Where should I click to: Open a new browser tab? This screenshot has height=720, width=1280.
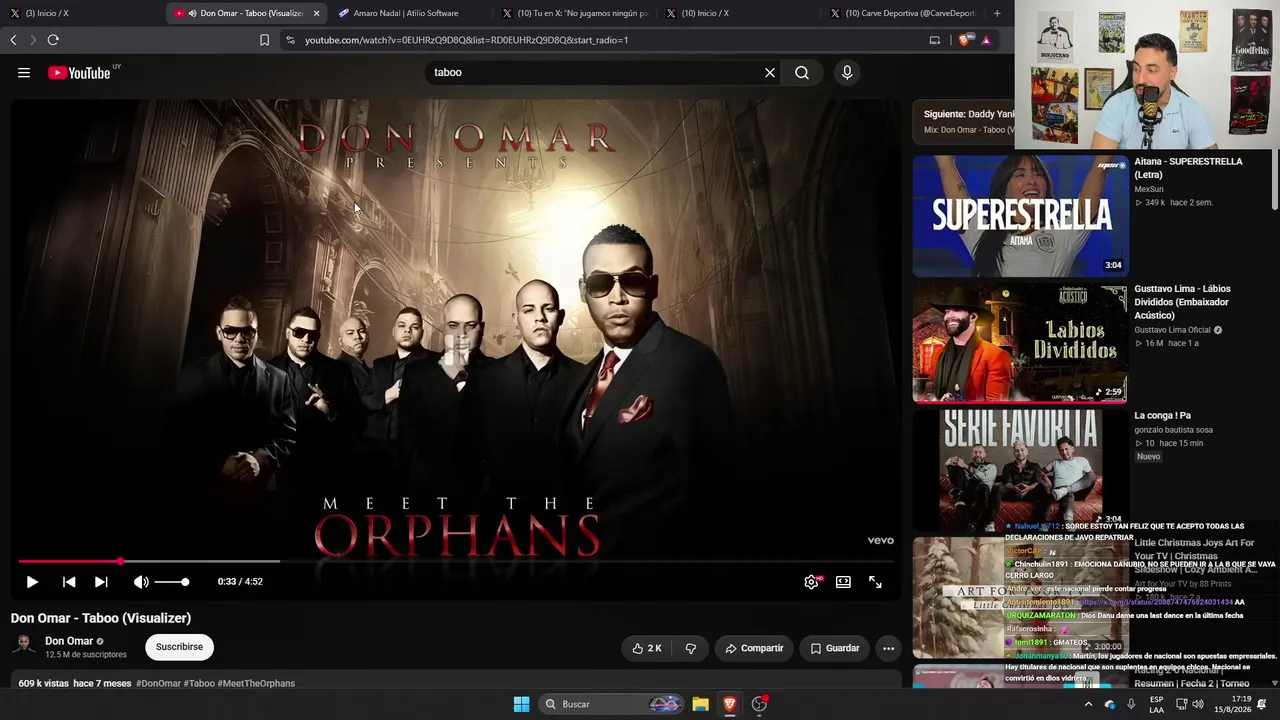click(997, 13)
